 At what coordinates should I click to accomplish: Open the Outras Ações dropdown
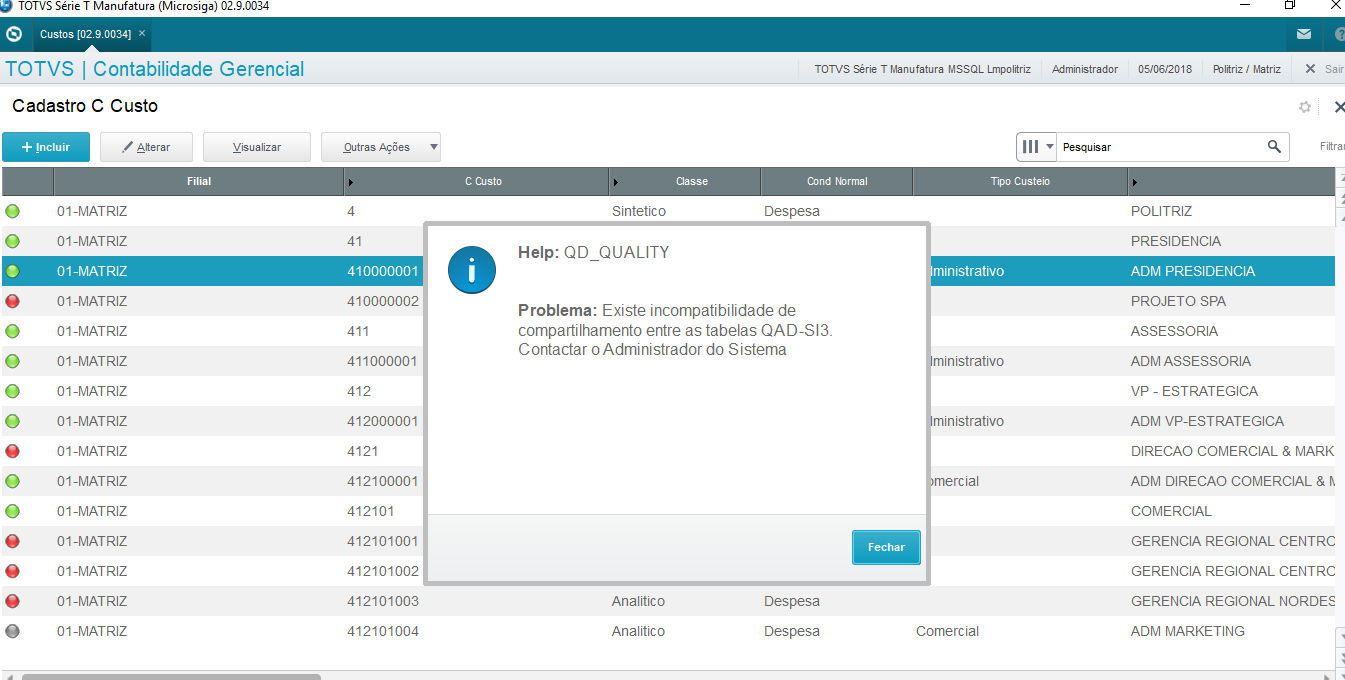pos(381,147)
